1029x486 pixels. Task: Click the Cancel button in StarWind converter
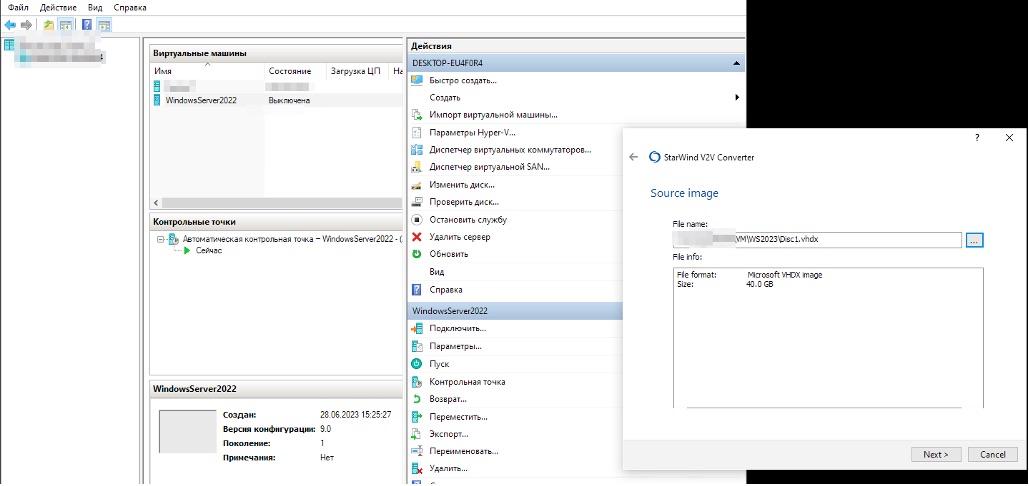pos(991,454)
